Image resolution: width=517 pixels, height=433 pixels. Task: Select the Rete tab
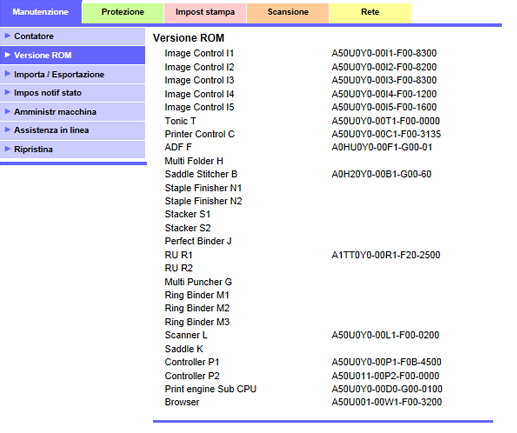(x=370, y=13)
